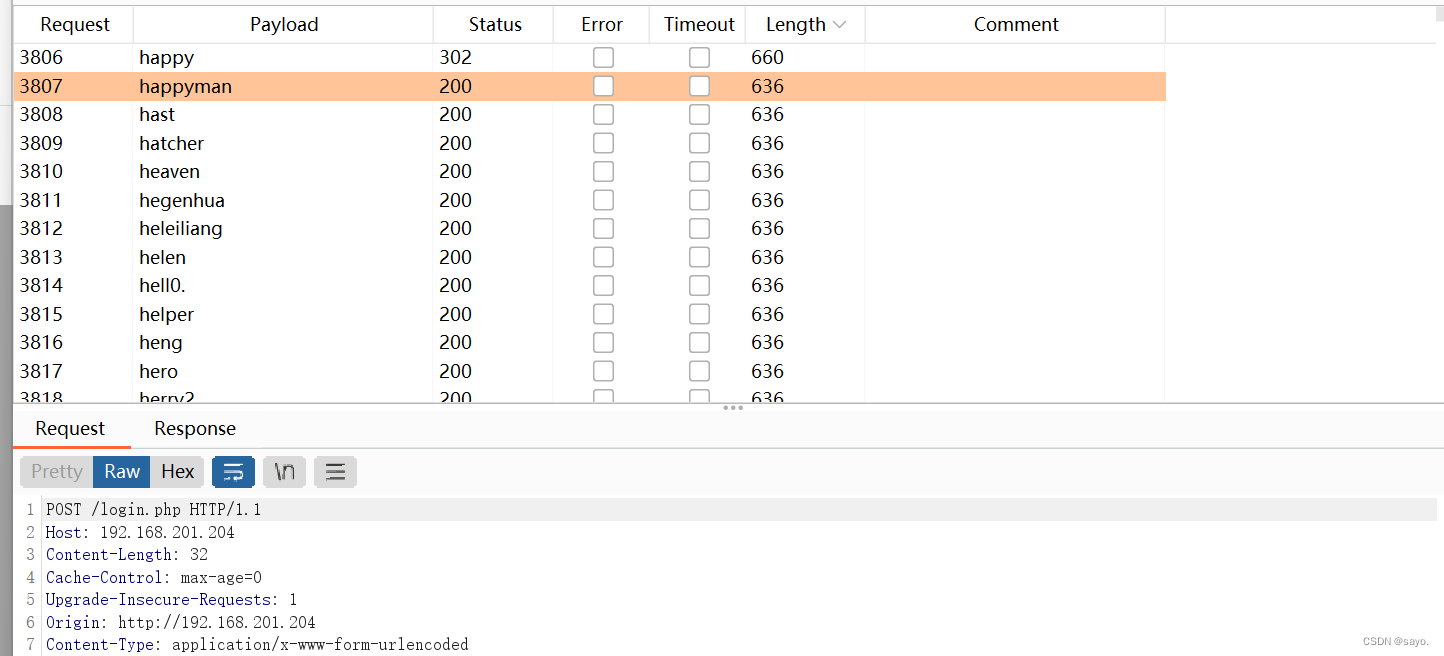This screenshot has height=656, width=1444.
Task: Select the Request tab
Action: 70,429
